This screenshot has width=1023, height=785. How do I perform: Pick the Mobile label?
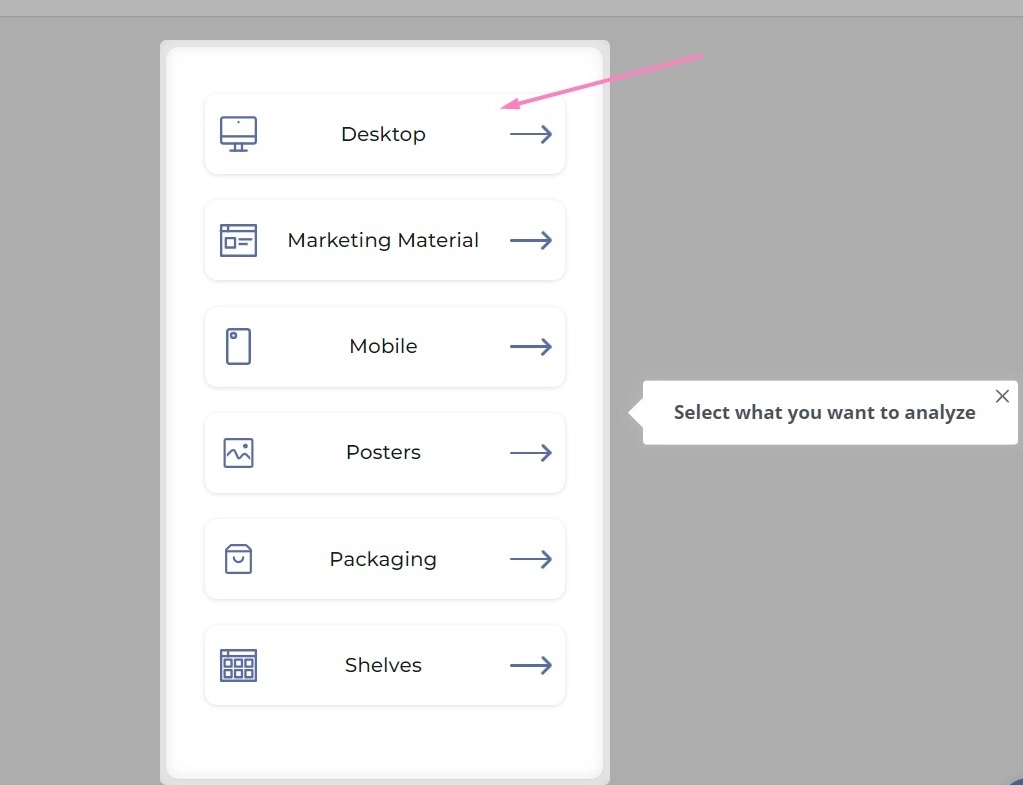click(x=384, y=346)
